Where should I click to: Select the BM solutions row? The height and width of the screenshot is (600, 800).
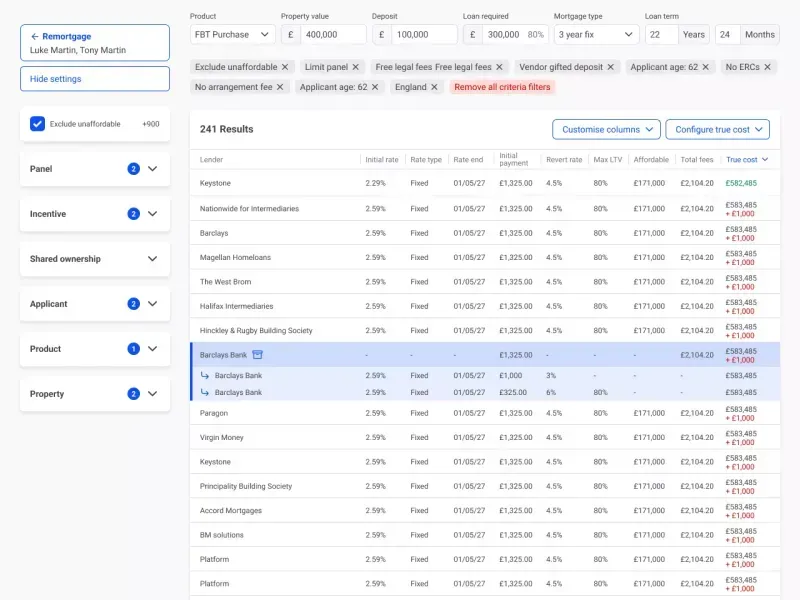485,535
